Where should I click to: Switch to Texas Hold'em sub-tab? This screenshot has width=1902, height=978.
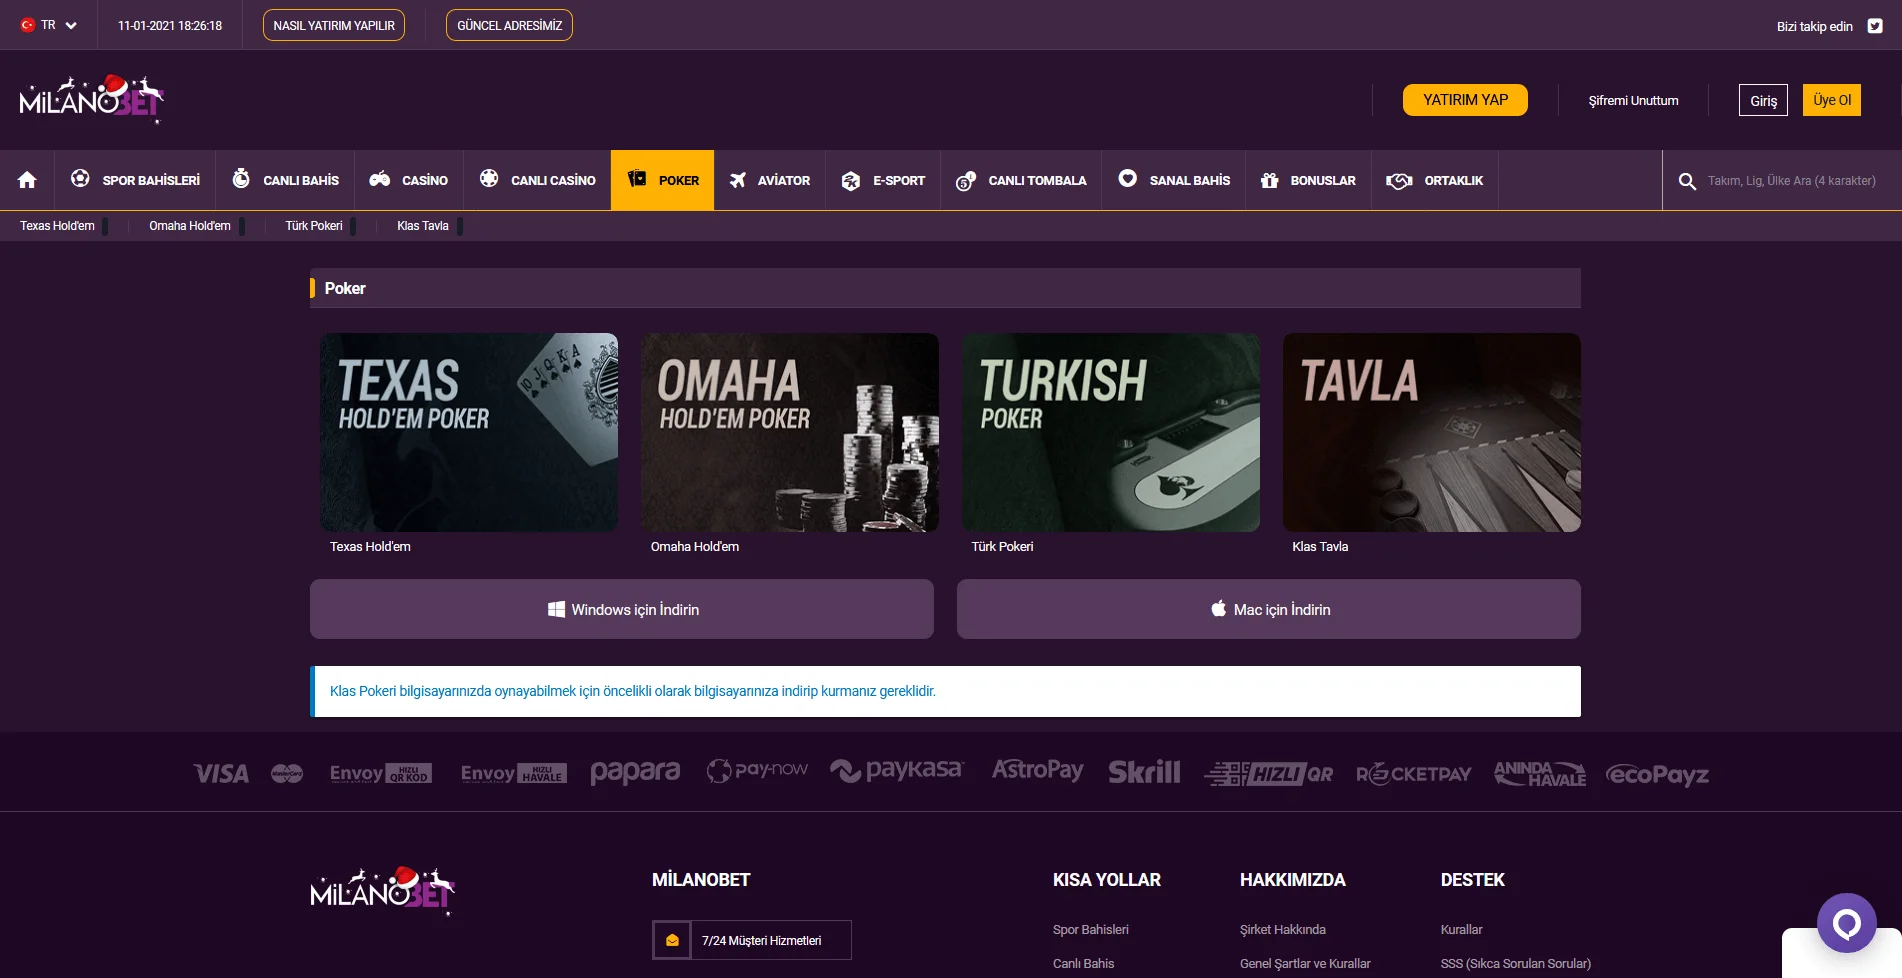pos(57,226)
